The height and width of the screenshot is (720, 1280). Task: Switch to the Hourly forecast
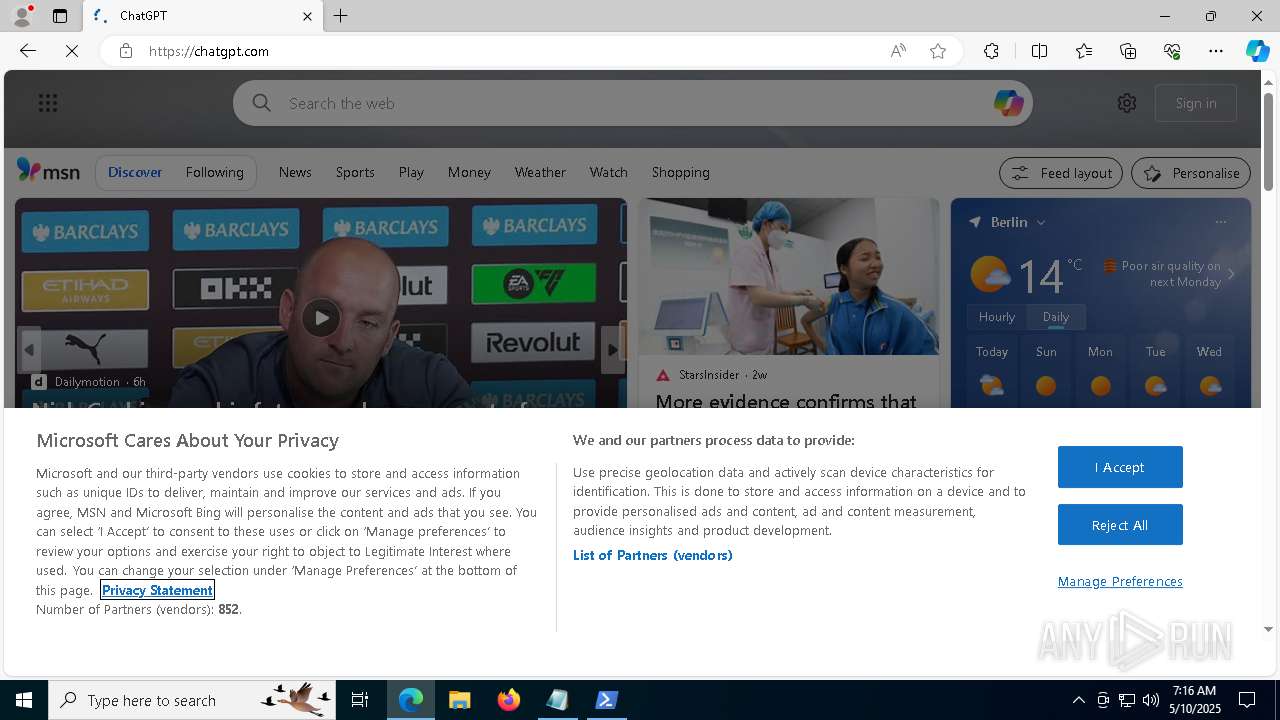[x=997, y=317]
